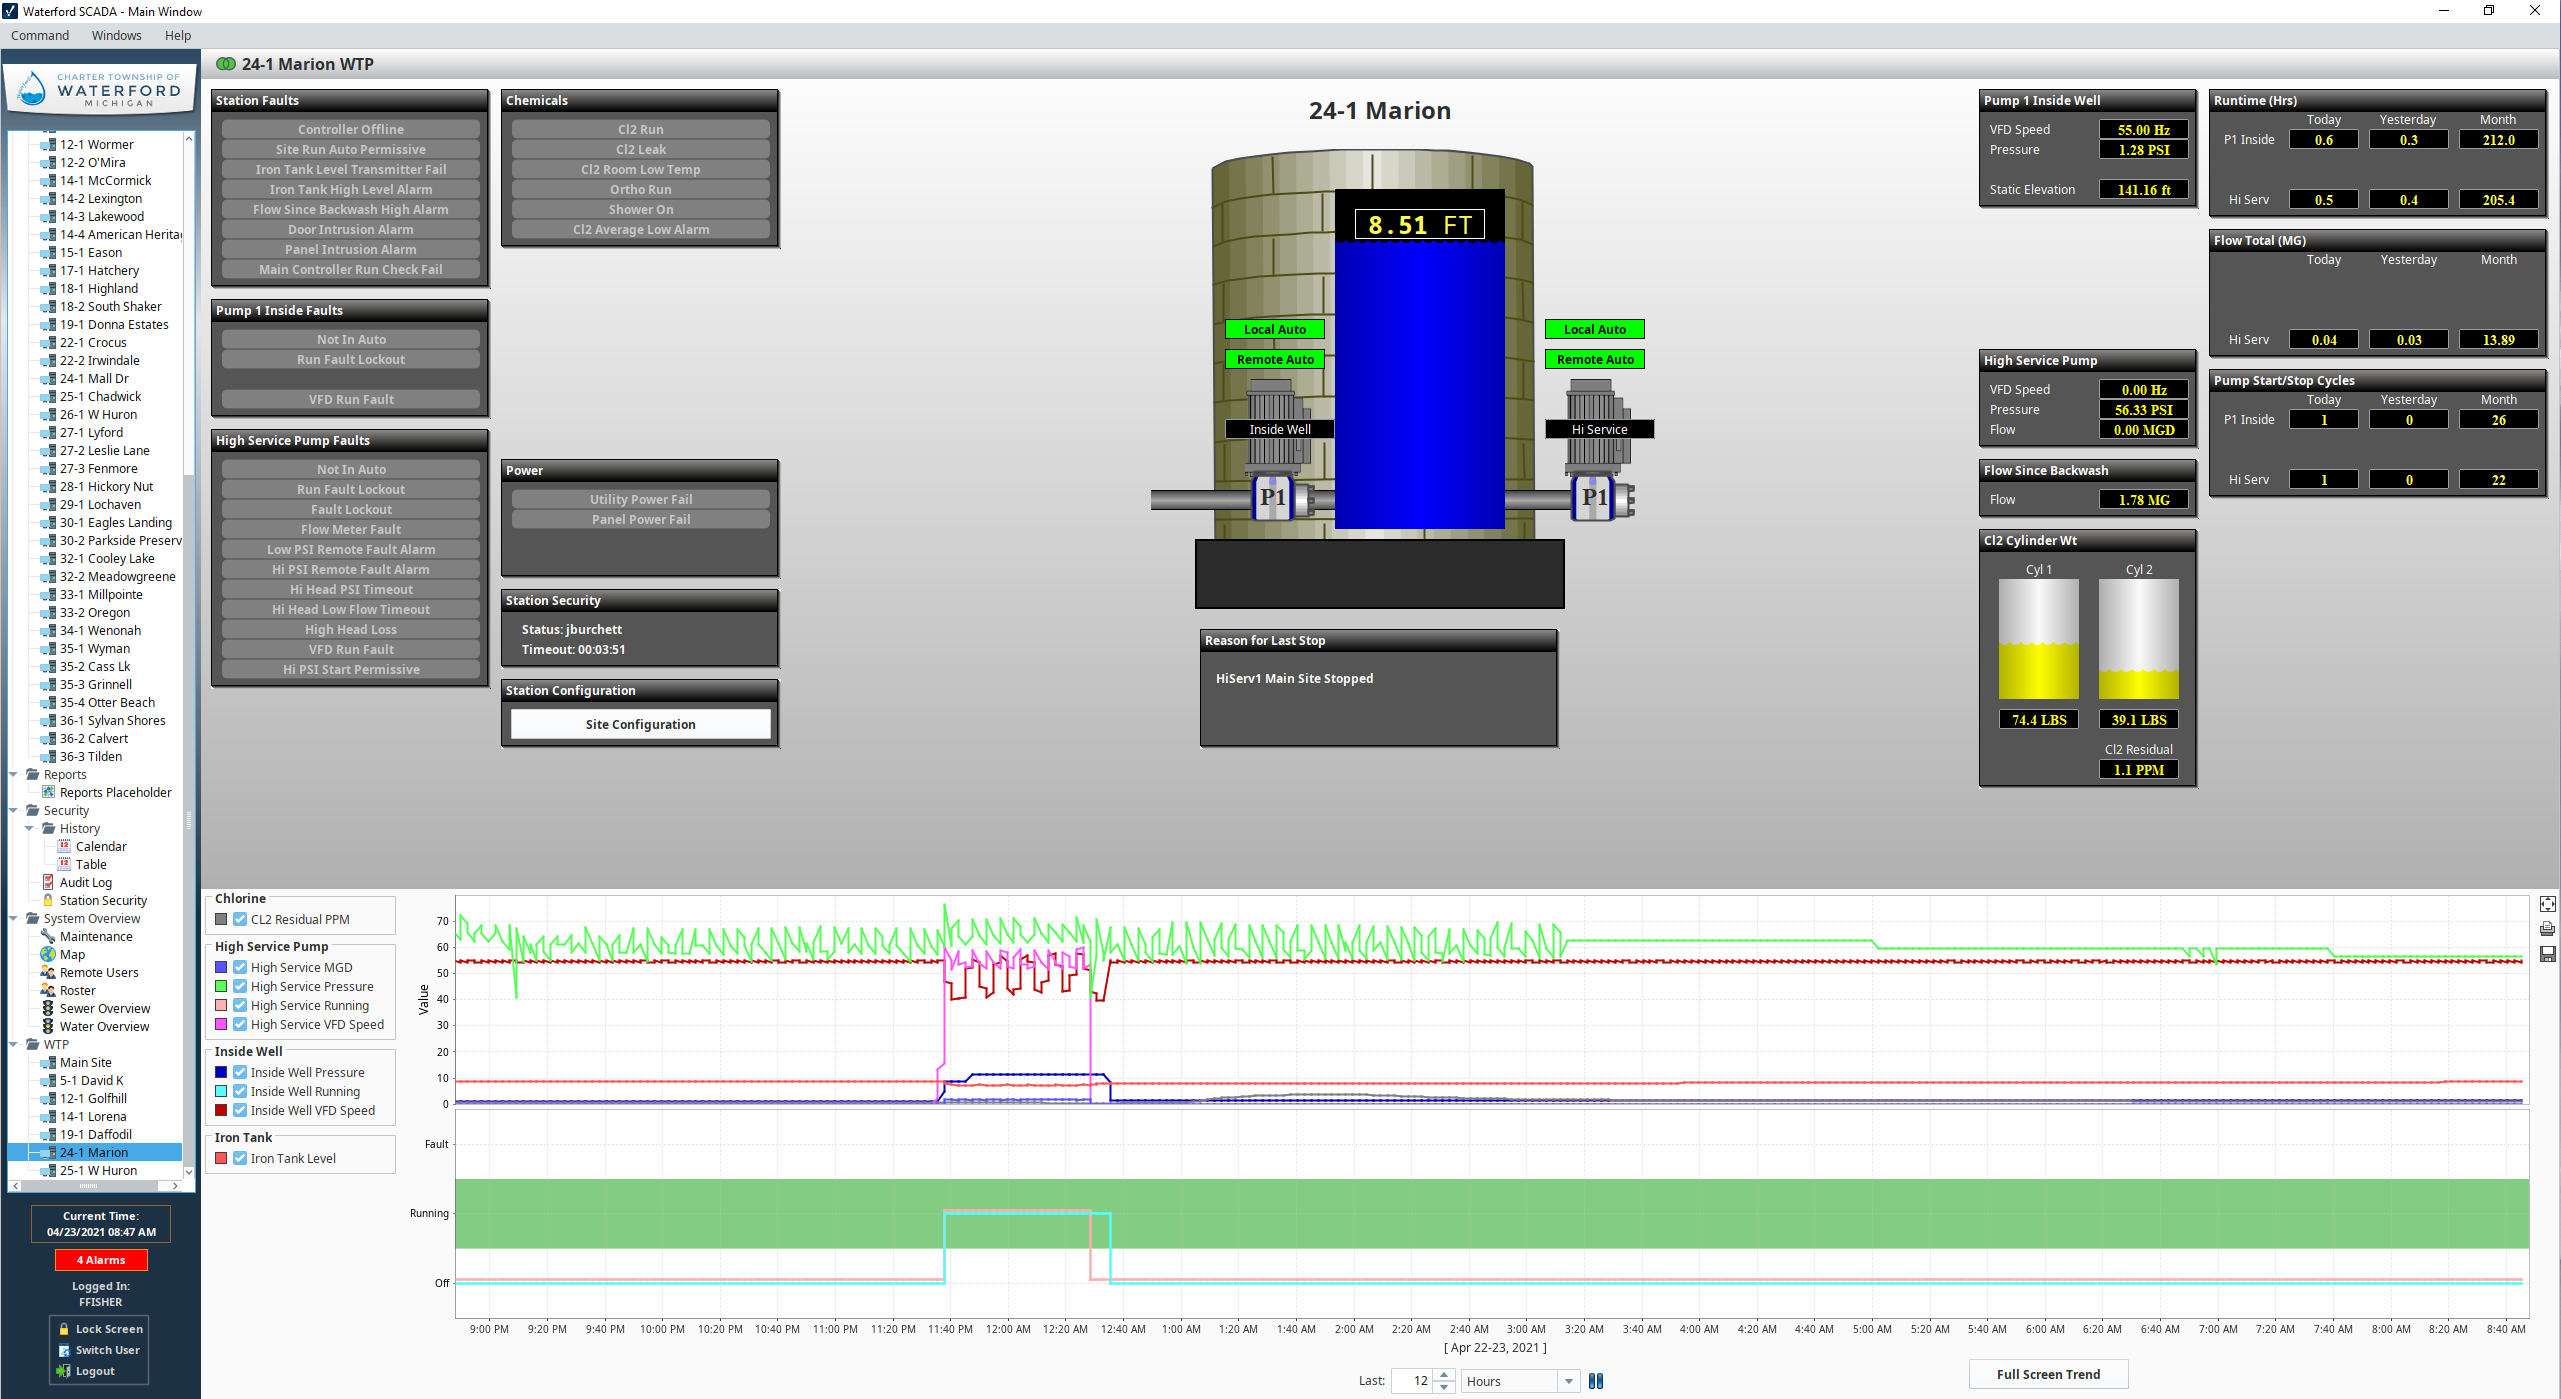Image resolution: width=2561 pixels, height=1399 pixels.
Task: Click the Full Screen Trend button
Action: (2048, 1374)
